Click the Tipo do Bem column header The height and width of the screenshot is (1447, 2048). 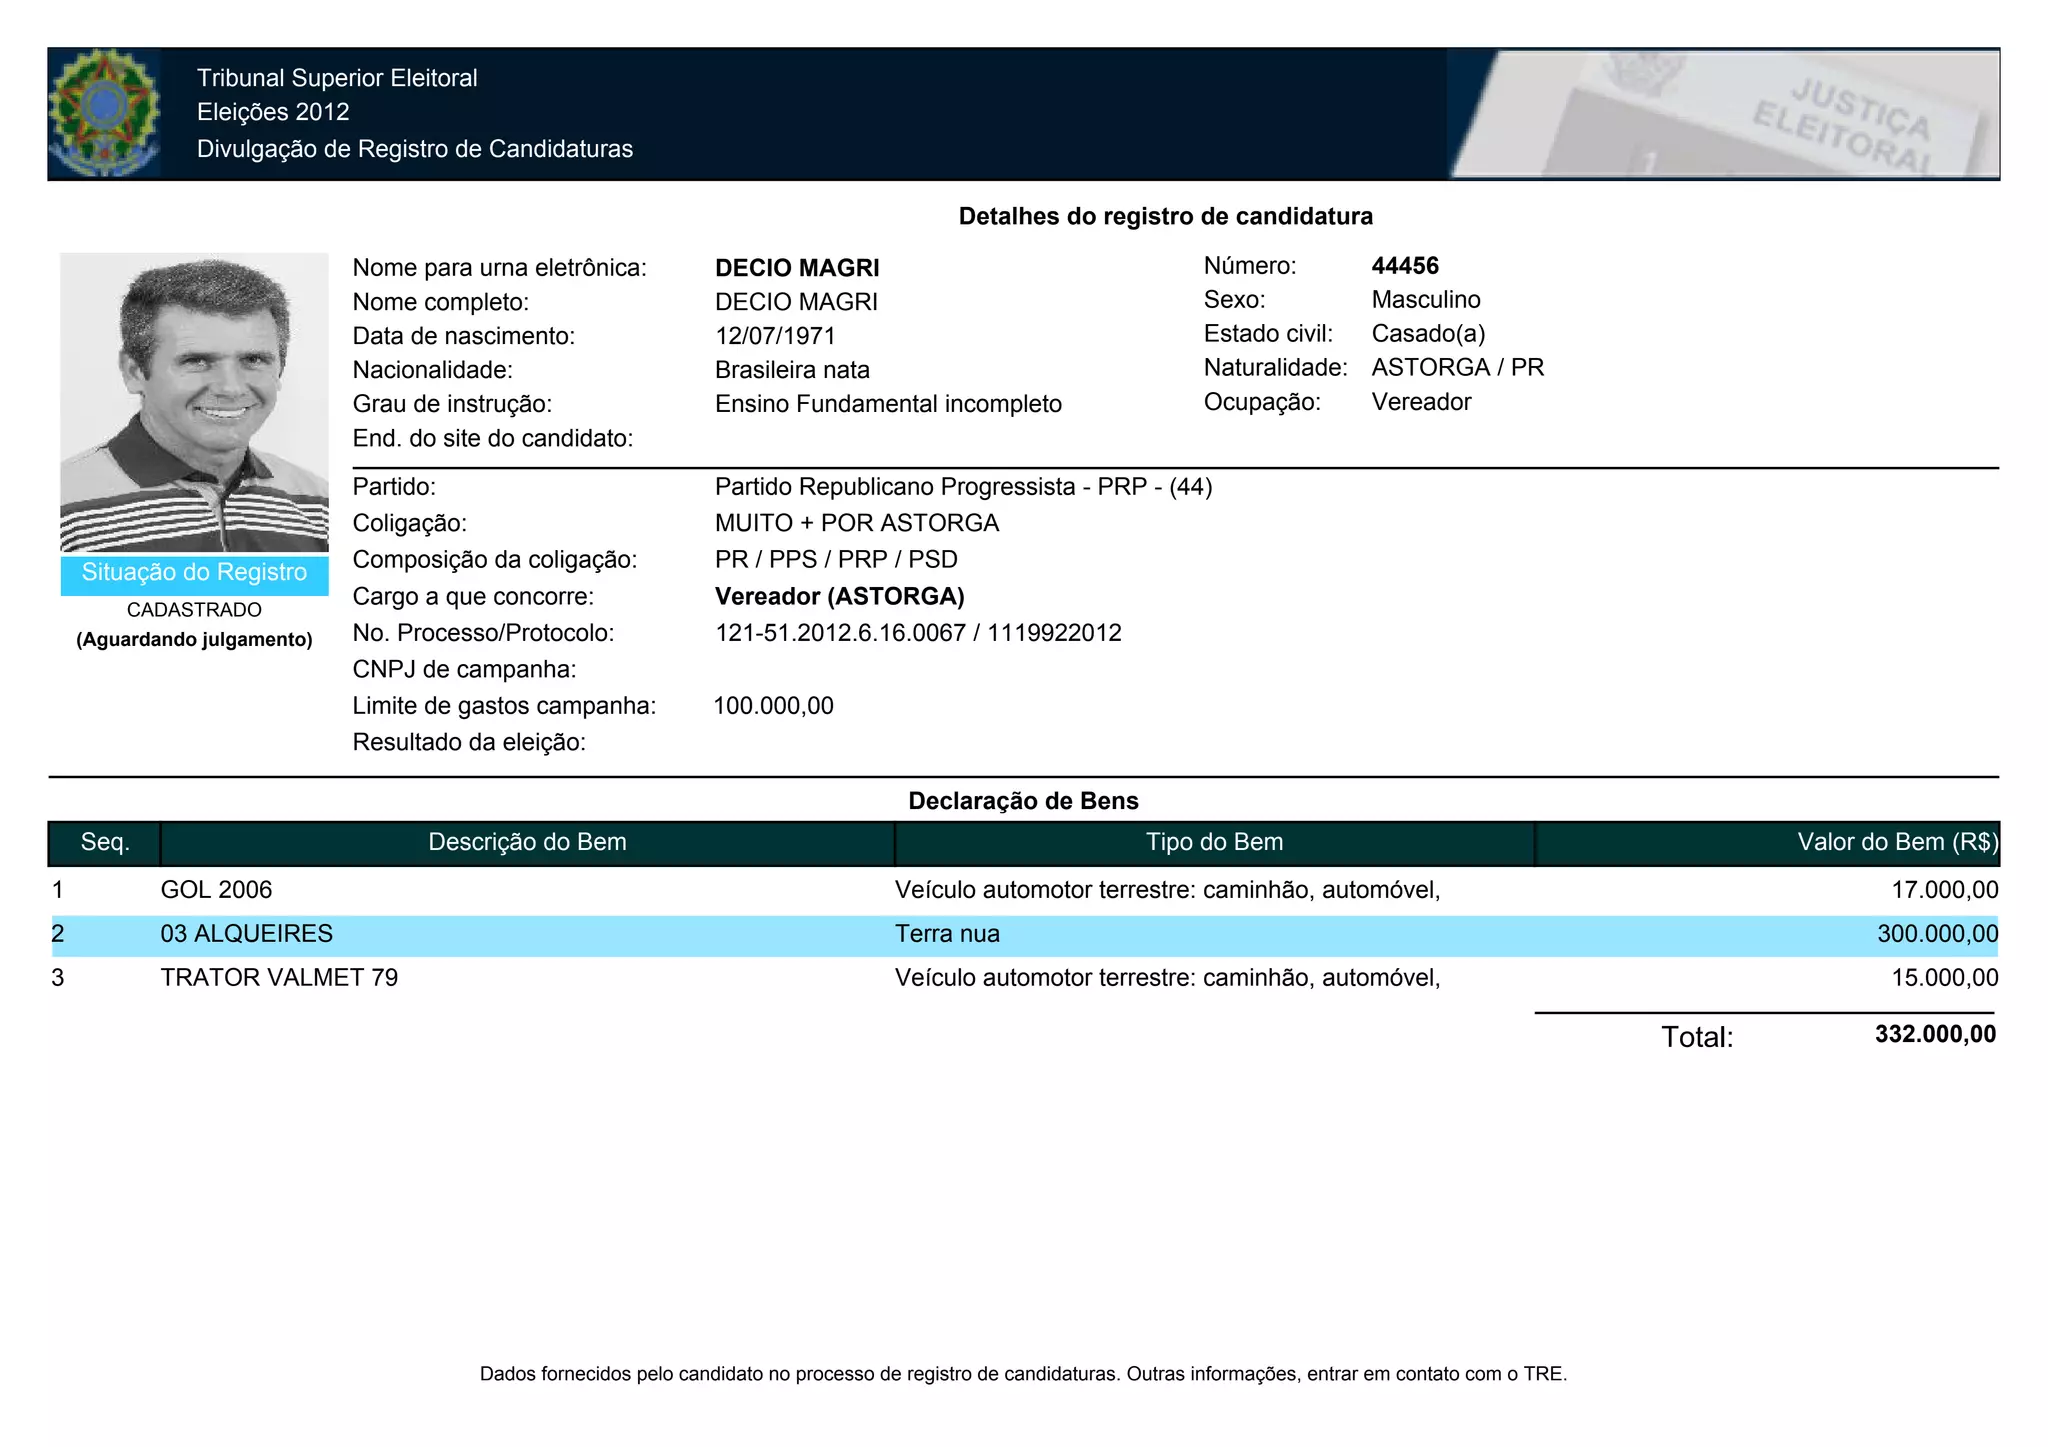coord(1214,842)
